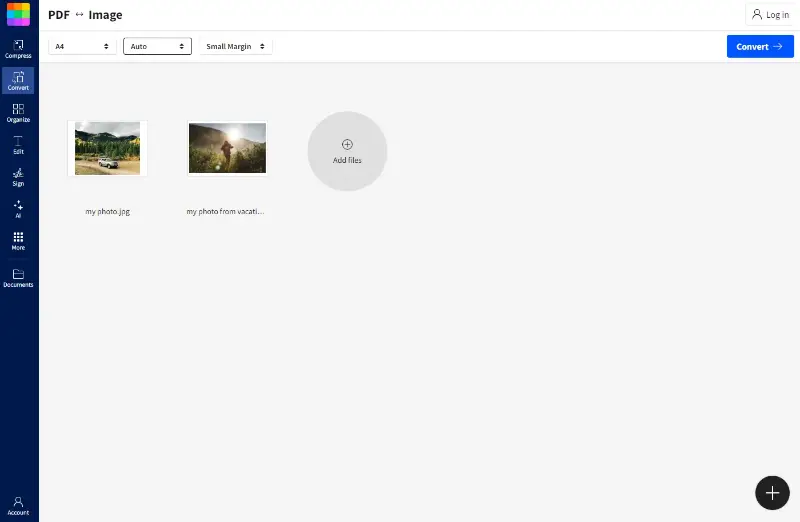Open the Sign tool in sidebar
The height and width of the screenshot is (522, 800).
[18, 177]
